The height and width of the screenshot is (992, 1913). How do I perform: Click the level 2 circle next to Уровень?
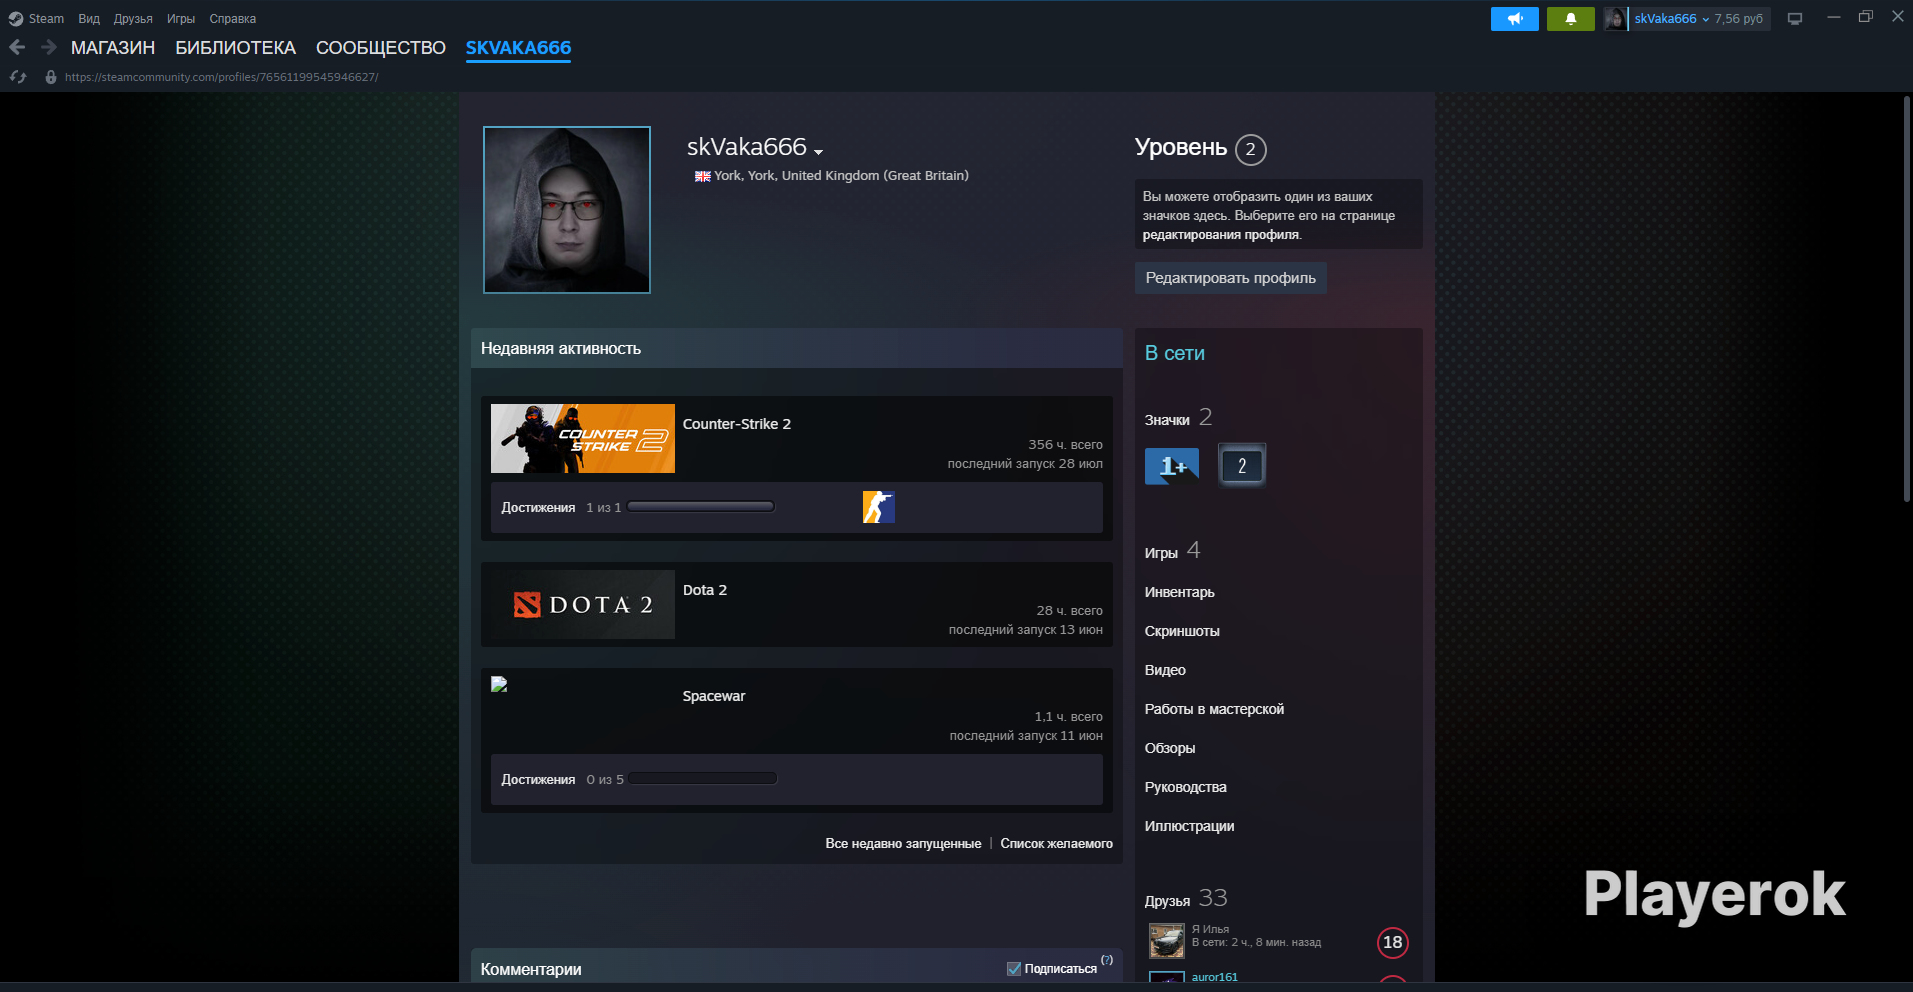coord(1251,150)
